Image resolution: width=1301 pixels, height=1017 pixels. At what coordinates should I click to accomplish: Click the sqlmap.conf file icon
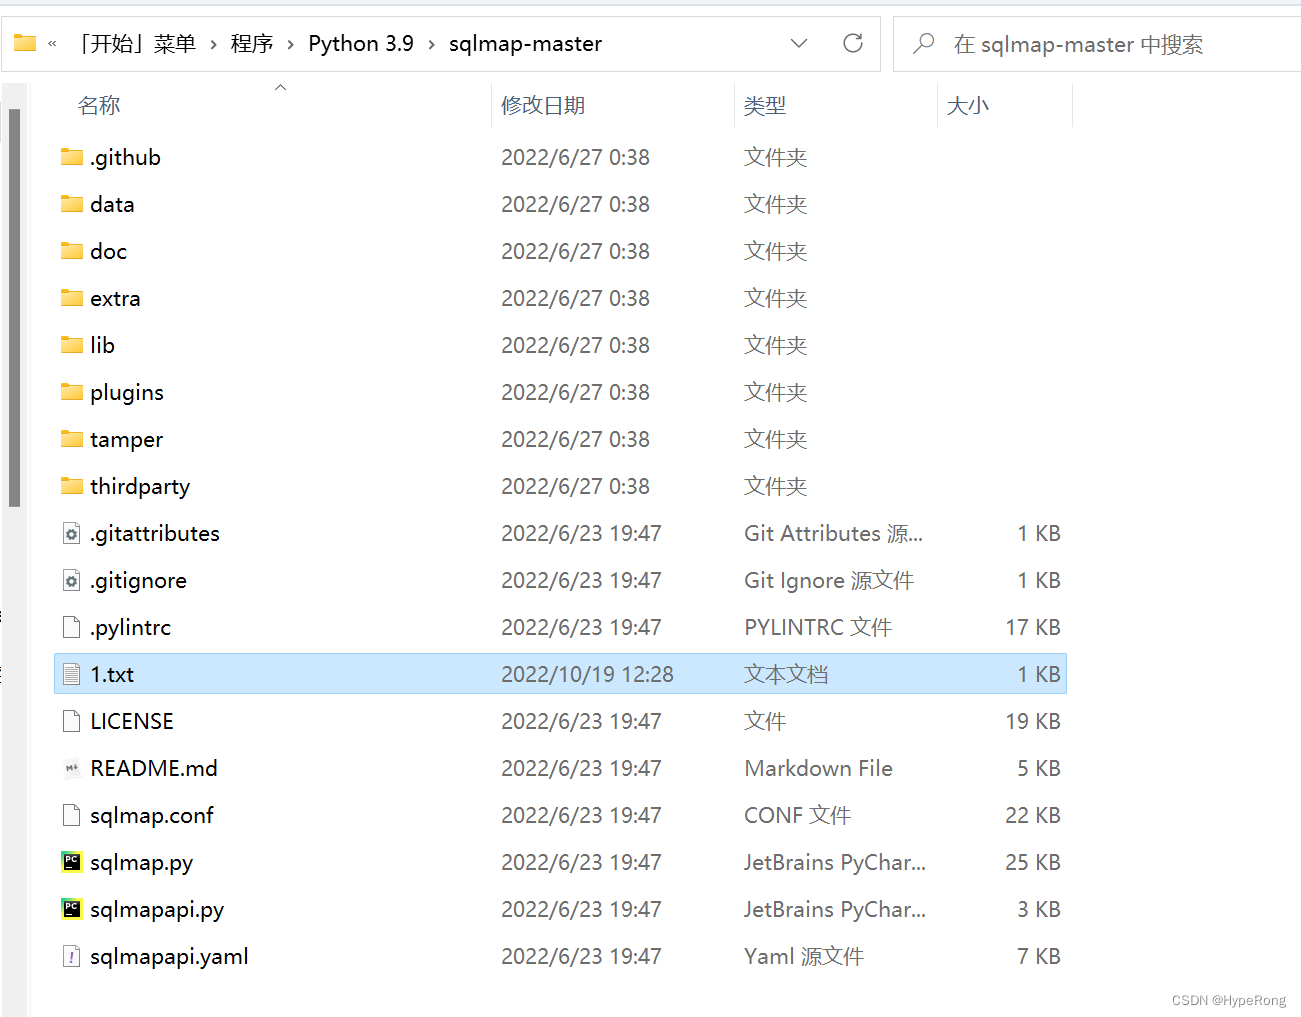pos(72,815)
